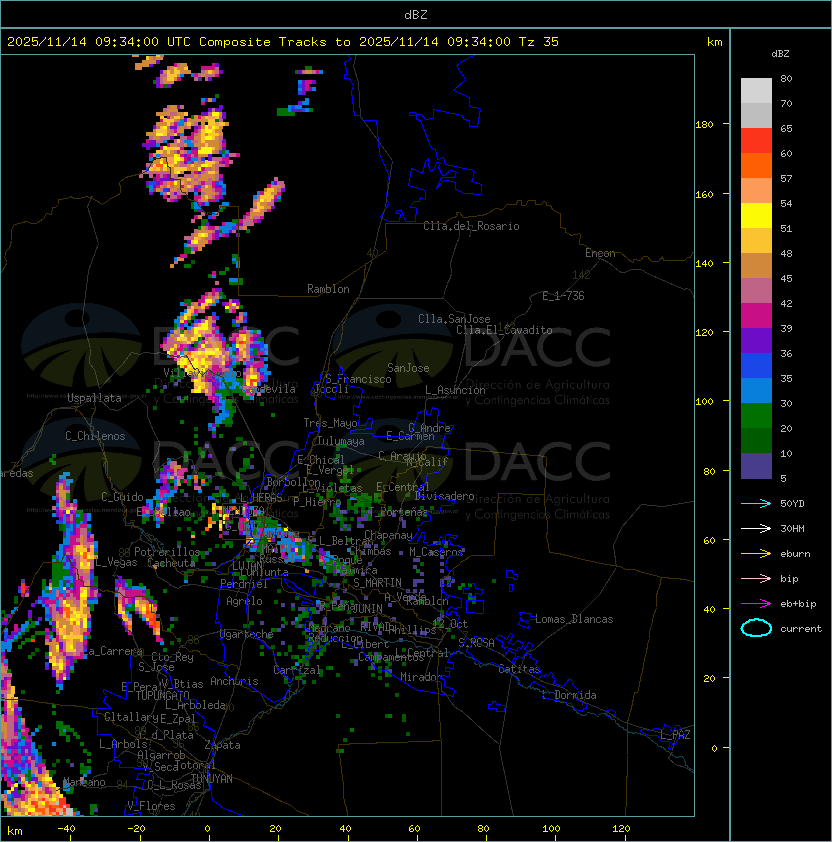This screenshot has width=832, height=842.
Task: Click the 'Lomas_Blancas' map label
Action: coord(574,619)
